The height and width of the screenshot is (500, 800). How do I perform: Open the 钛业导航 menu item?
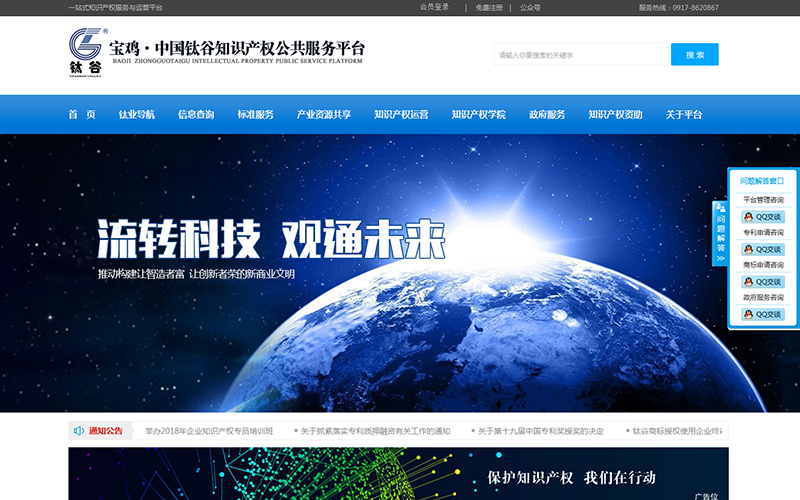(x=136, y=115)
